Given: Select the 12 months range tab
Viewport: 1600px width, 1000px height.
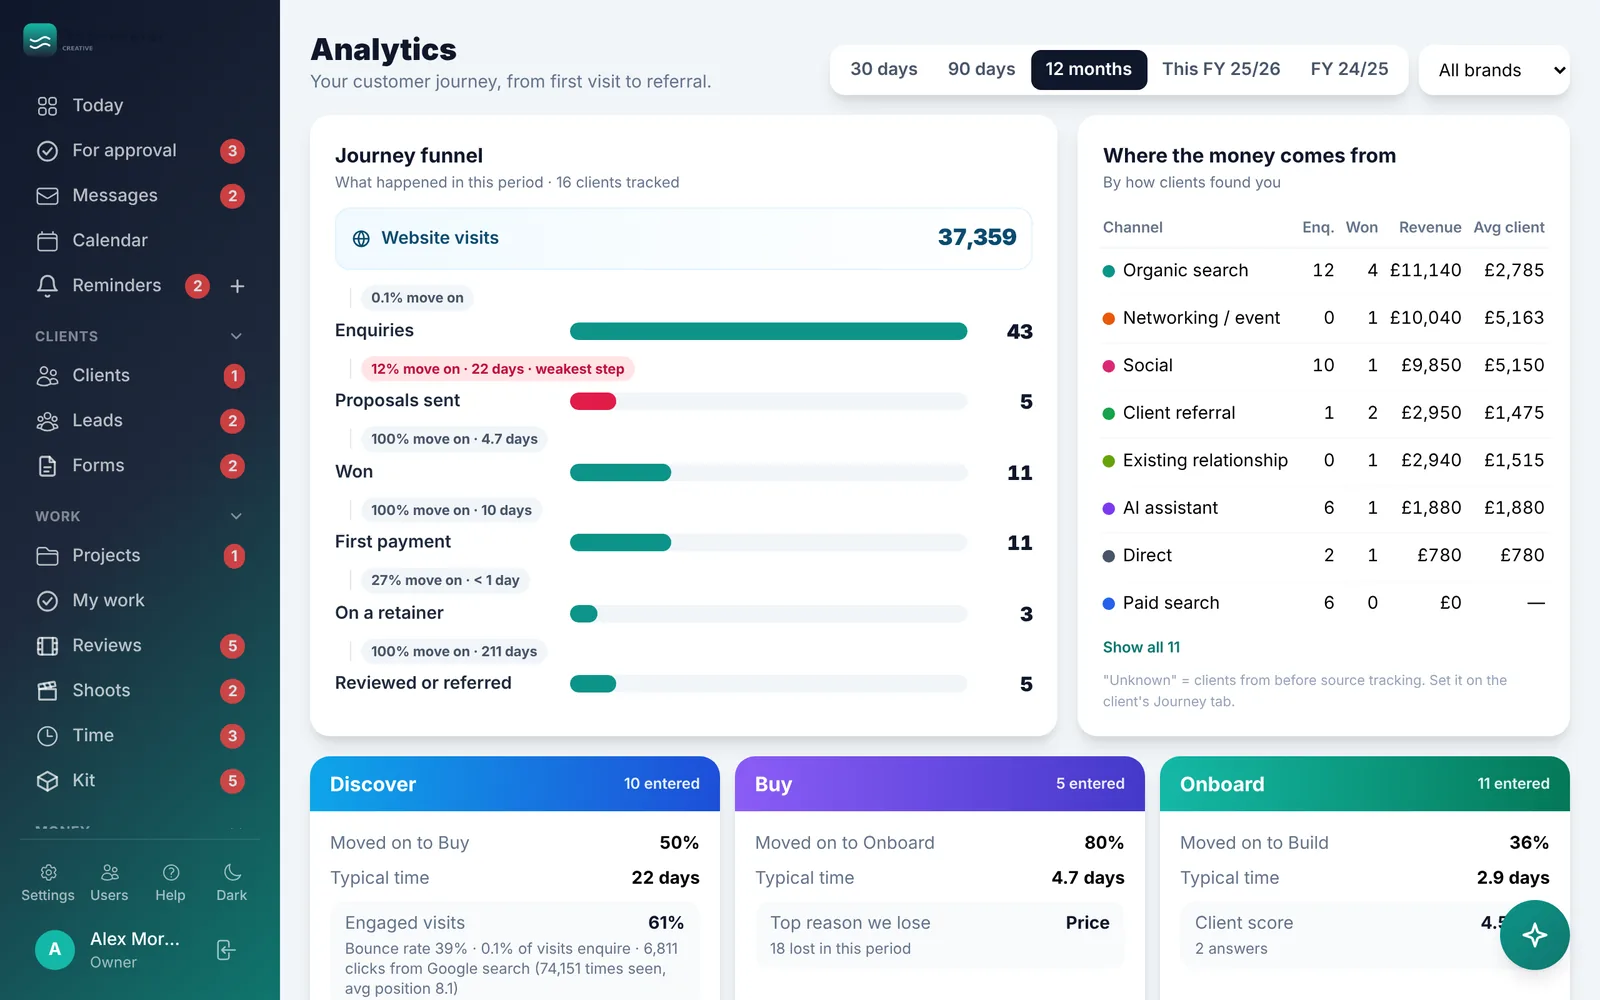Looking at the screenshot, I should click(1089, 69).
